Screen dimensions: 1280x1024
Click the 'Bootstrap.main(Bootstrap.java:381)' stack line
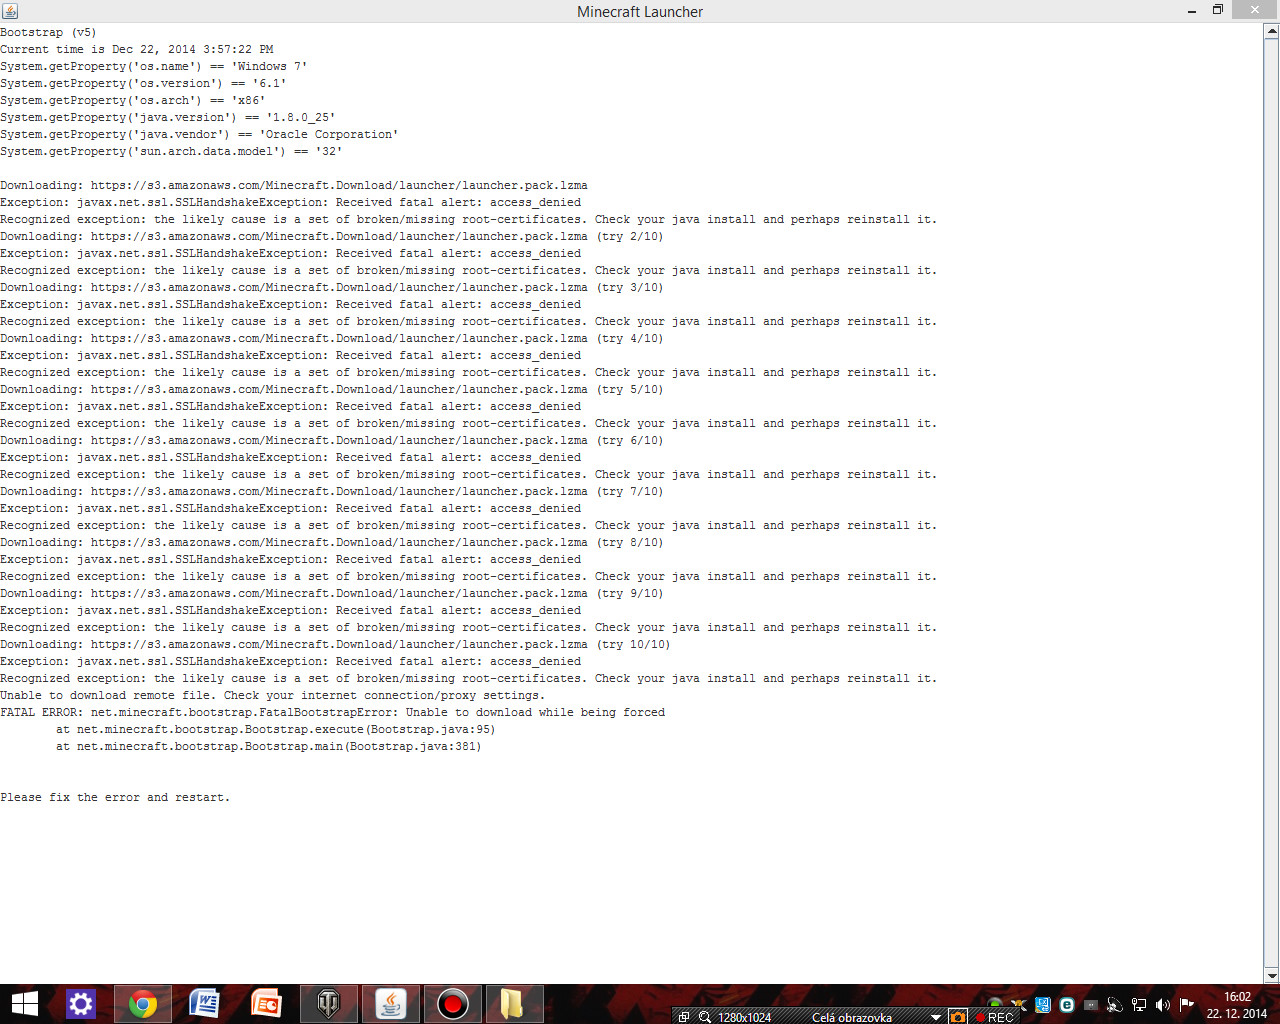[x=269, y=746]
